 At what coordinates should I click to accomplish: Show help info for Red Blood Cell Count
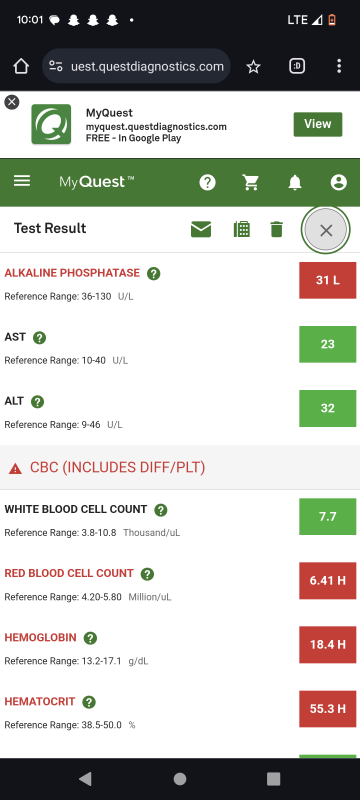pos(147,574)
